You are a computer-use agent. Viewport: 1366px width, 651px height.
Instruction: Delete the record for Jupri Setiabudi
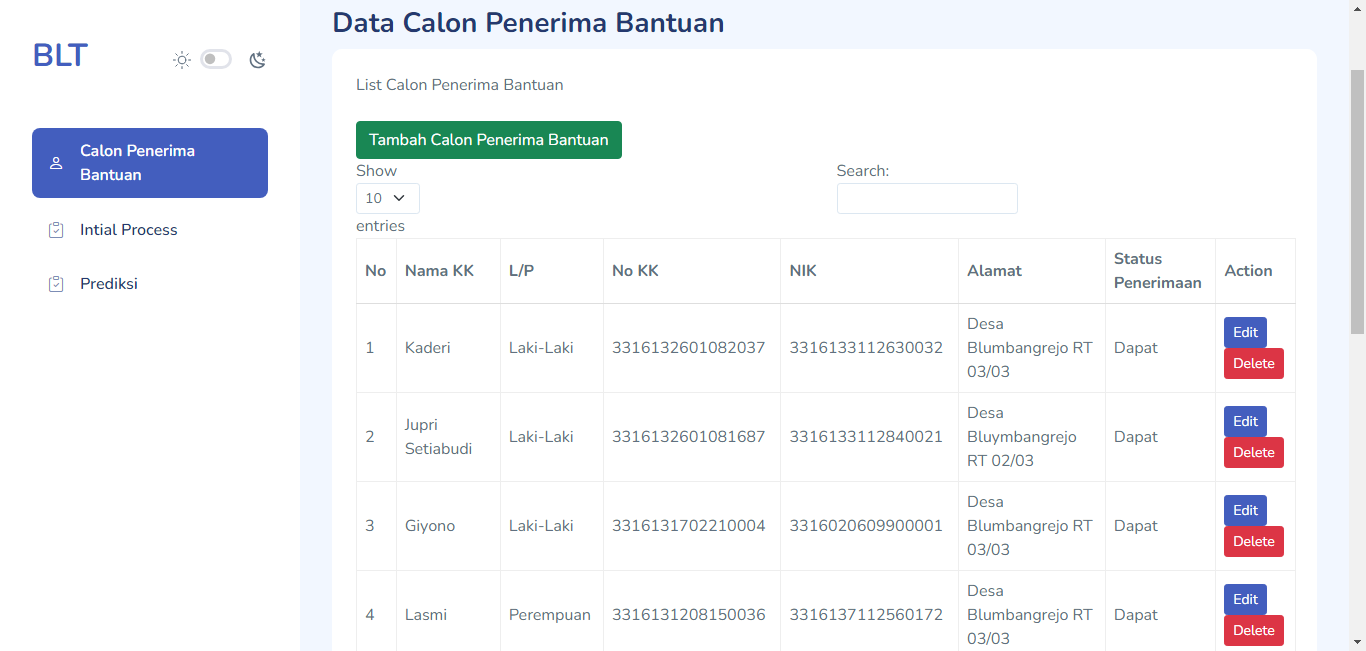click(1253, 452)
